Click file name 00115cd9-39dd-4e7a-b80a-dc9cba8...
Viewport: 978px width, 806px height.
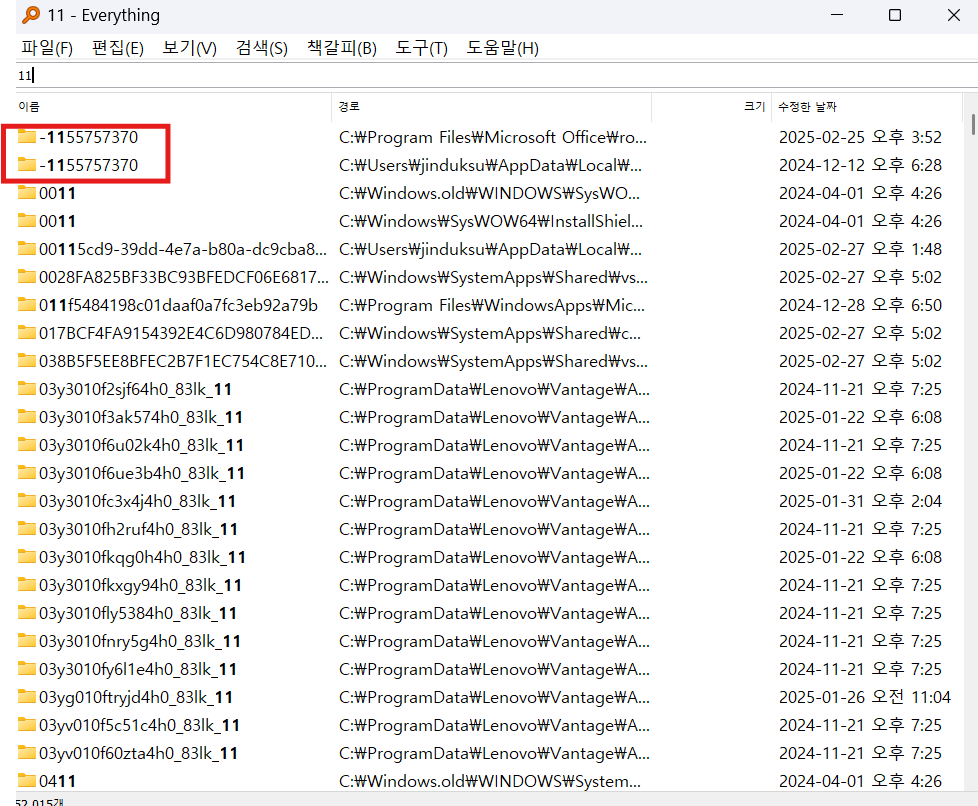pyautogui.click(x=183, y=250)
